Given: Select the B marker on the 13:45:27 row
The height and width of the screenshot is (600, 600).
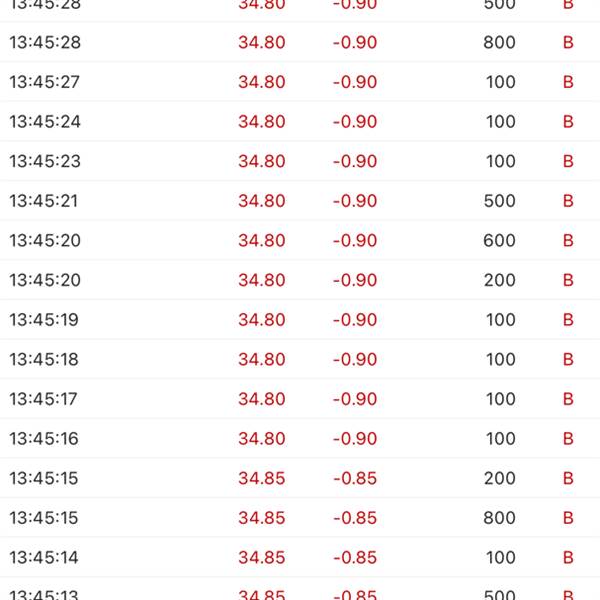Looking at the screenshot, I should pyautogui.click(x=568, y=82).
